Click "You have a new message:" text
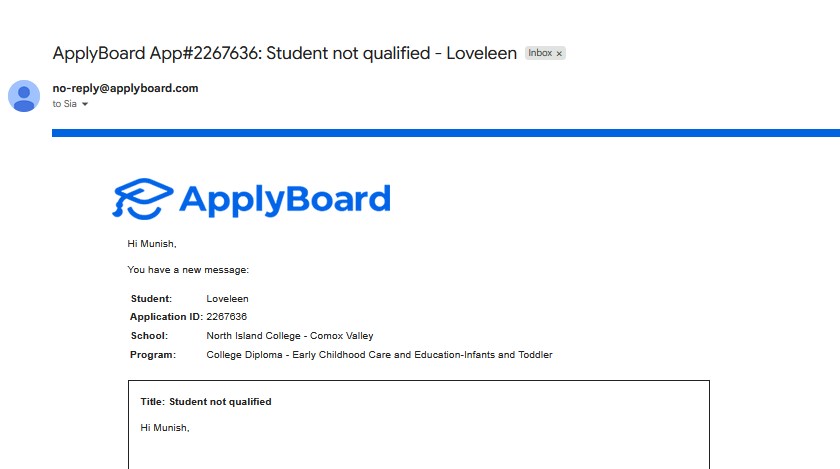Viewport: 840px width, 469px height. 188,270
